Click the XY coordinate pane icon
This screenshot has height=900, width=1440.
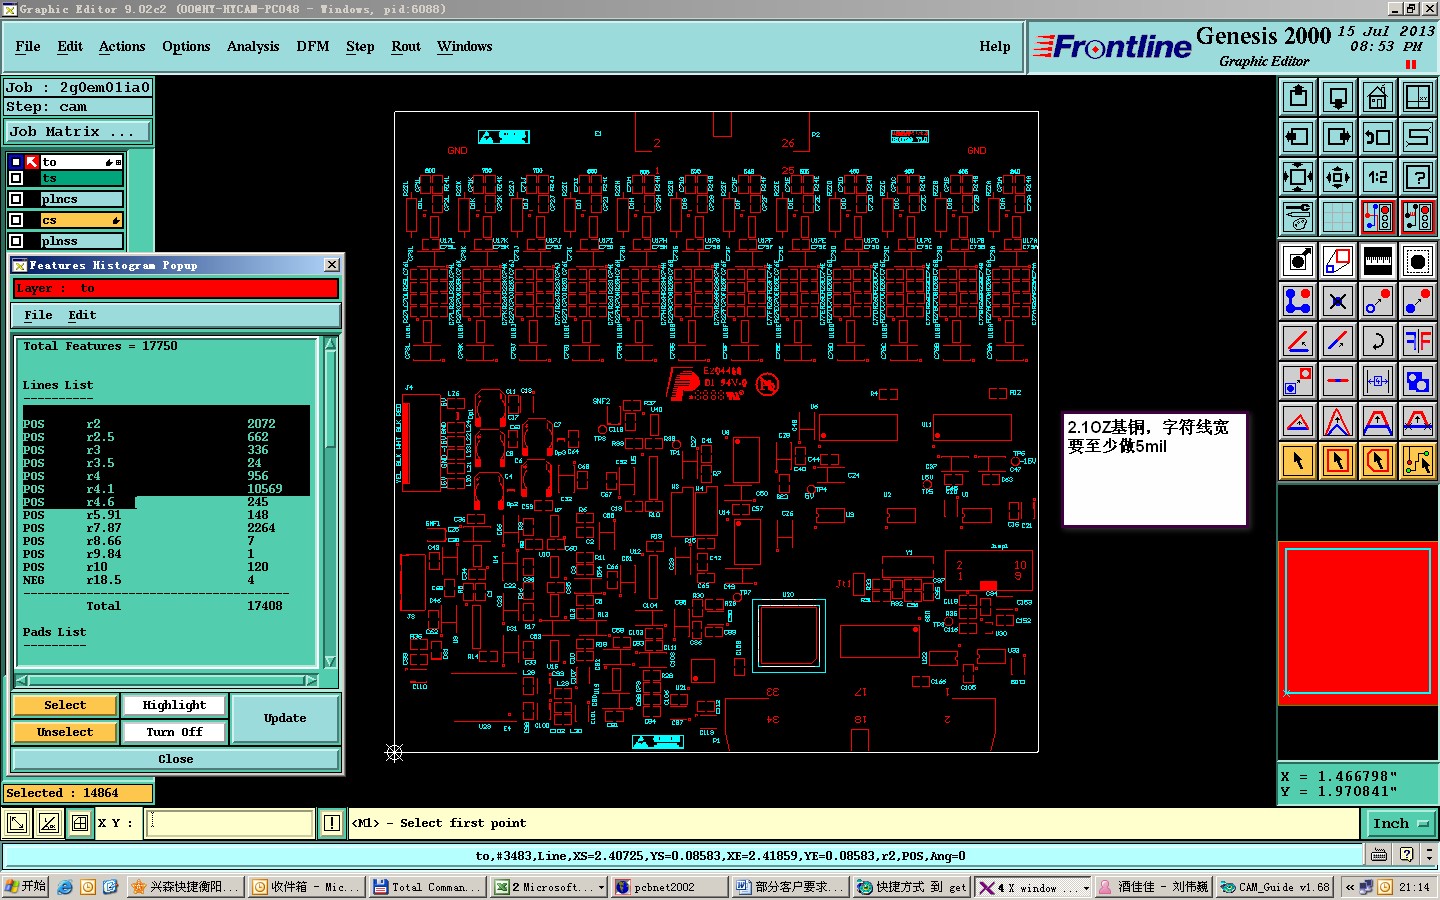pyautogui.click(x=1417, y=97)
